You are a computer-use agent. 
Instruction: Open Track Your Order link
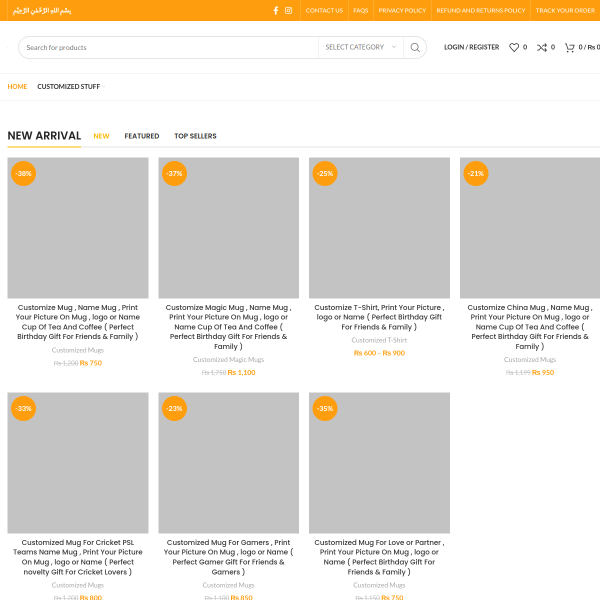tap(565, 10)
